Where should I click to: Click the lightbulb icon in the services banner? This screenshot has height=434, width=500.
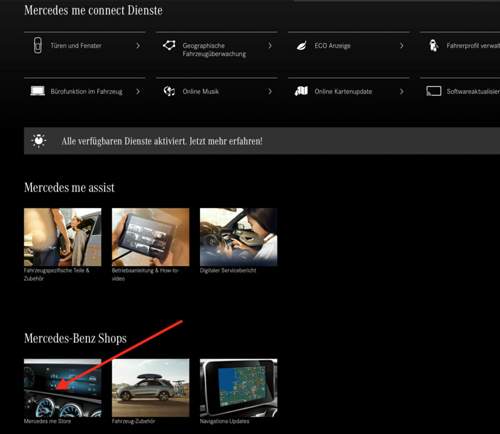coord(39,141)
